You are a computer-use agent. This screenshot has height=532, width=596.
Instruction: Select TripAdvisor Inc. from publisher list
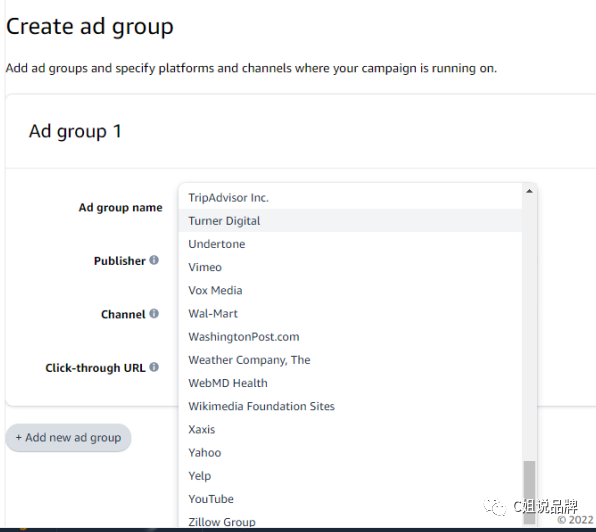(350, 198)
